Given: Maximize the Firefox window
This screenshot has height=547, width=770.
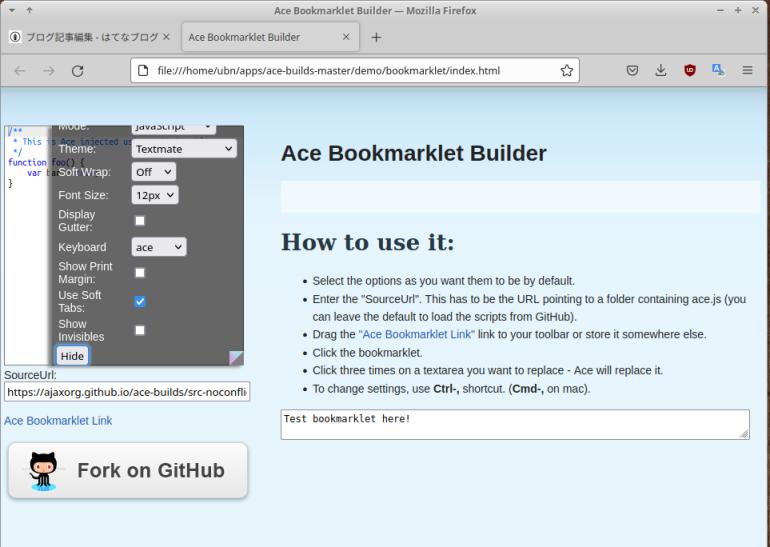Looking at the screenshot, I should coord(738,10).
